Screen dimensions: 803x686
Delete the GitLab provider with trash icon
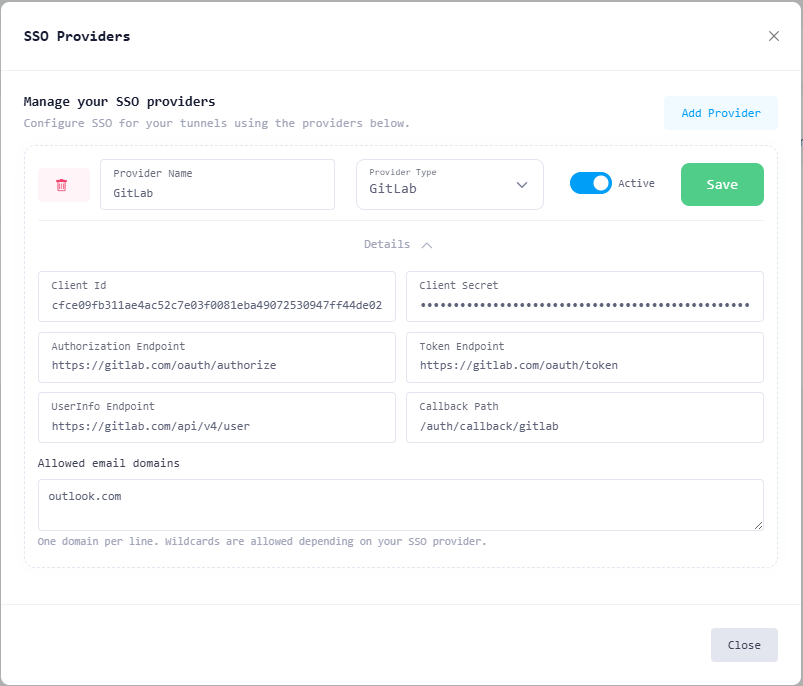pyautogui.click(x=62, y=185)
